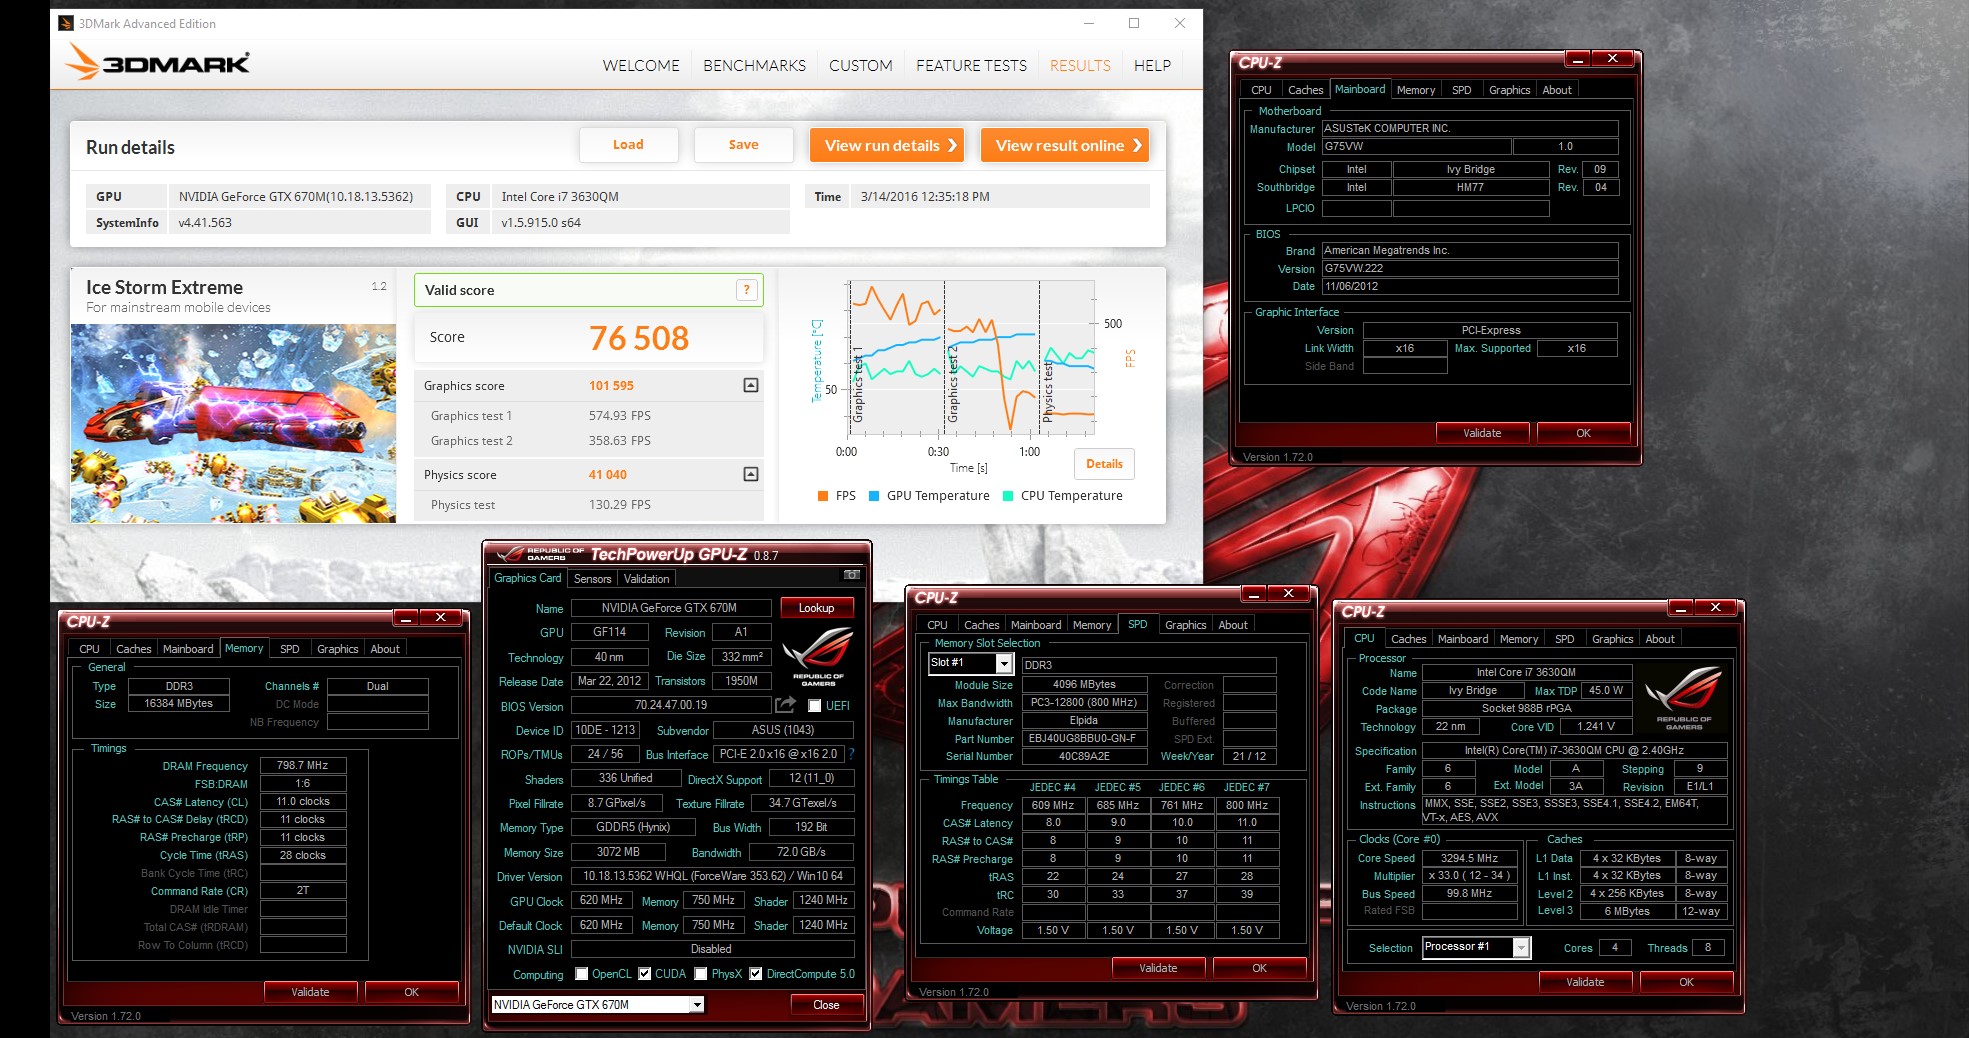Click motherboard model field G75VW
1969x1038 pixels.
[x=1416, y=146]
